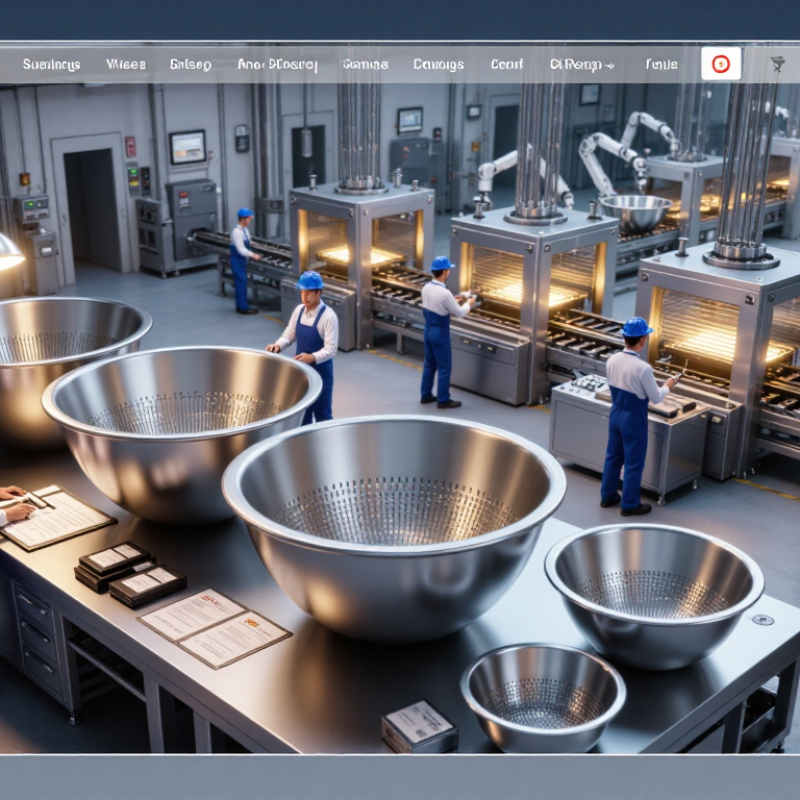
Task: Select the 'Gnlsep' navigation item
Action: [190, 65]
